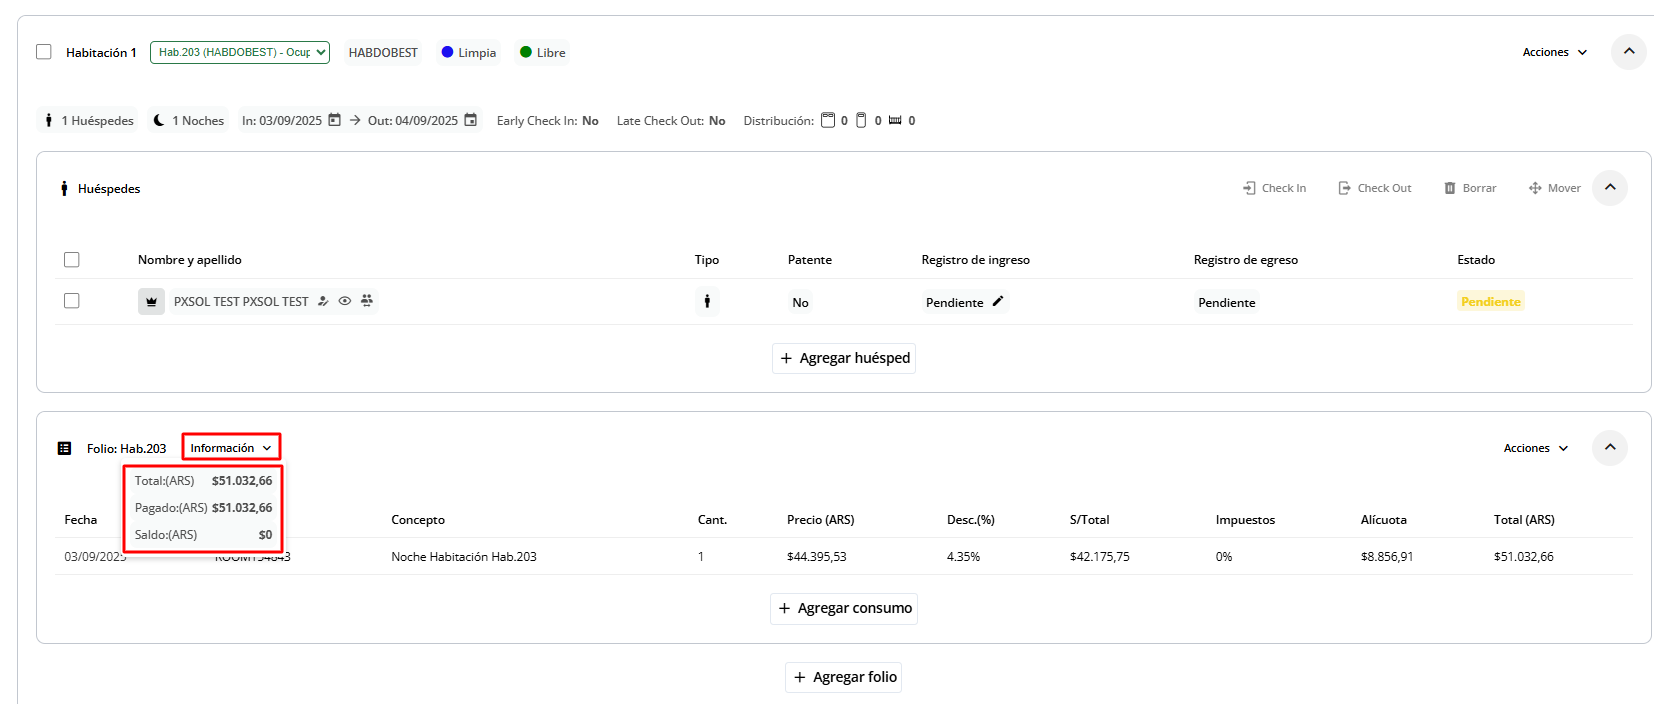Click the crown icon beside PXSOL TEST
1654x704 pixels.
151,301
